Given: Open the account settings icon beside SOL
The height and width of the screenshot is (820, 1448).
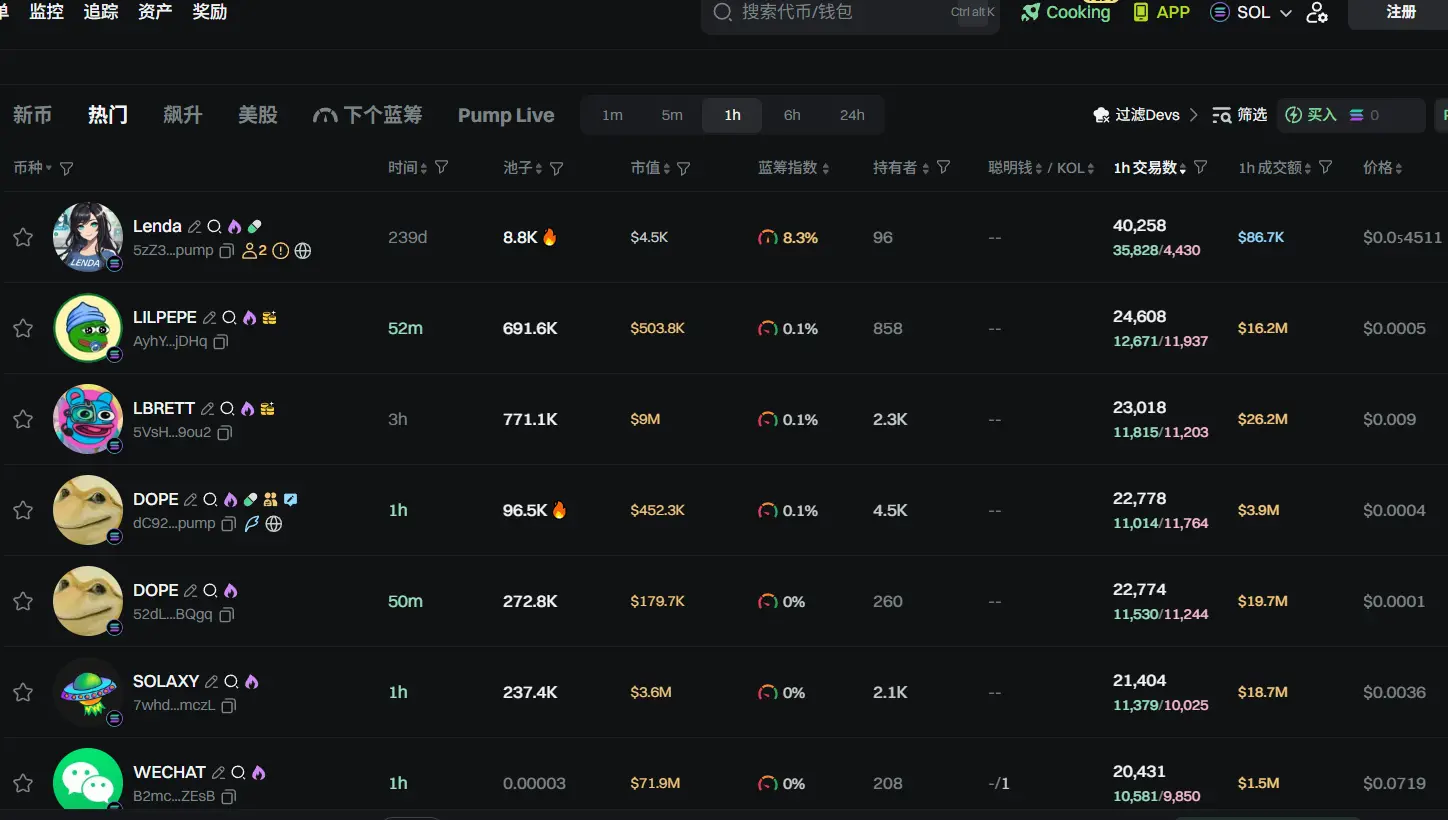Looking at the screenshot, I should point(1317,12).
